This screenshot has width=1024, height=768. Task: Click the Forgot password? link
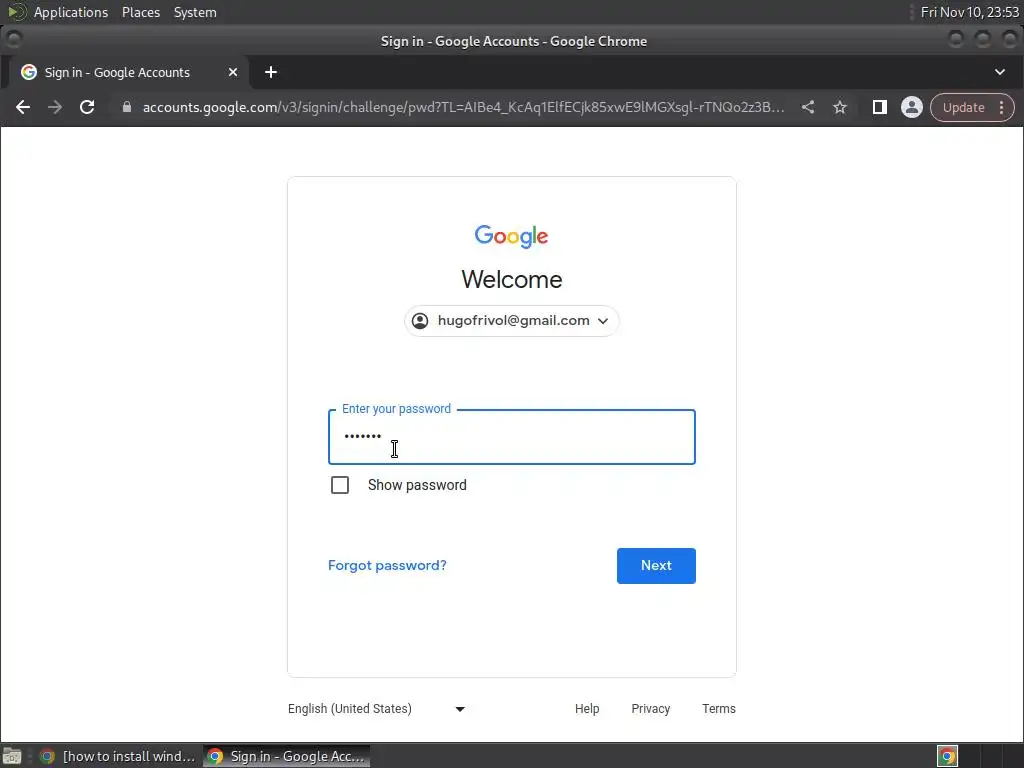click(x=387, y=566)
